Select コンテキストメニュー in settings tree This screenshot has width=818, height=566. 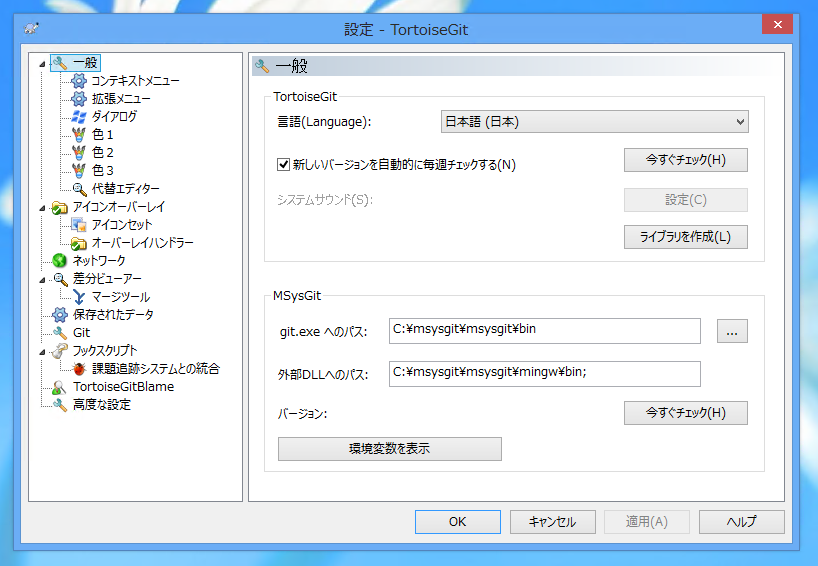[135, 81]
